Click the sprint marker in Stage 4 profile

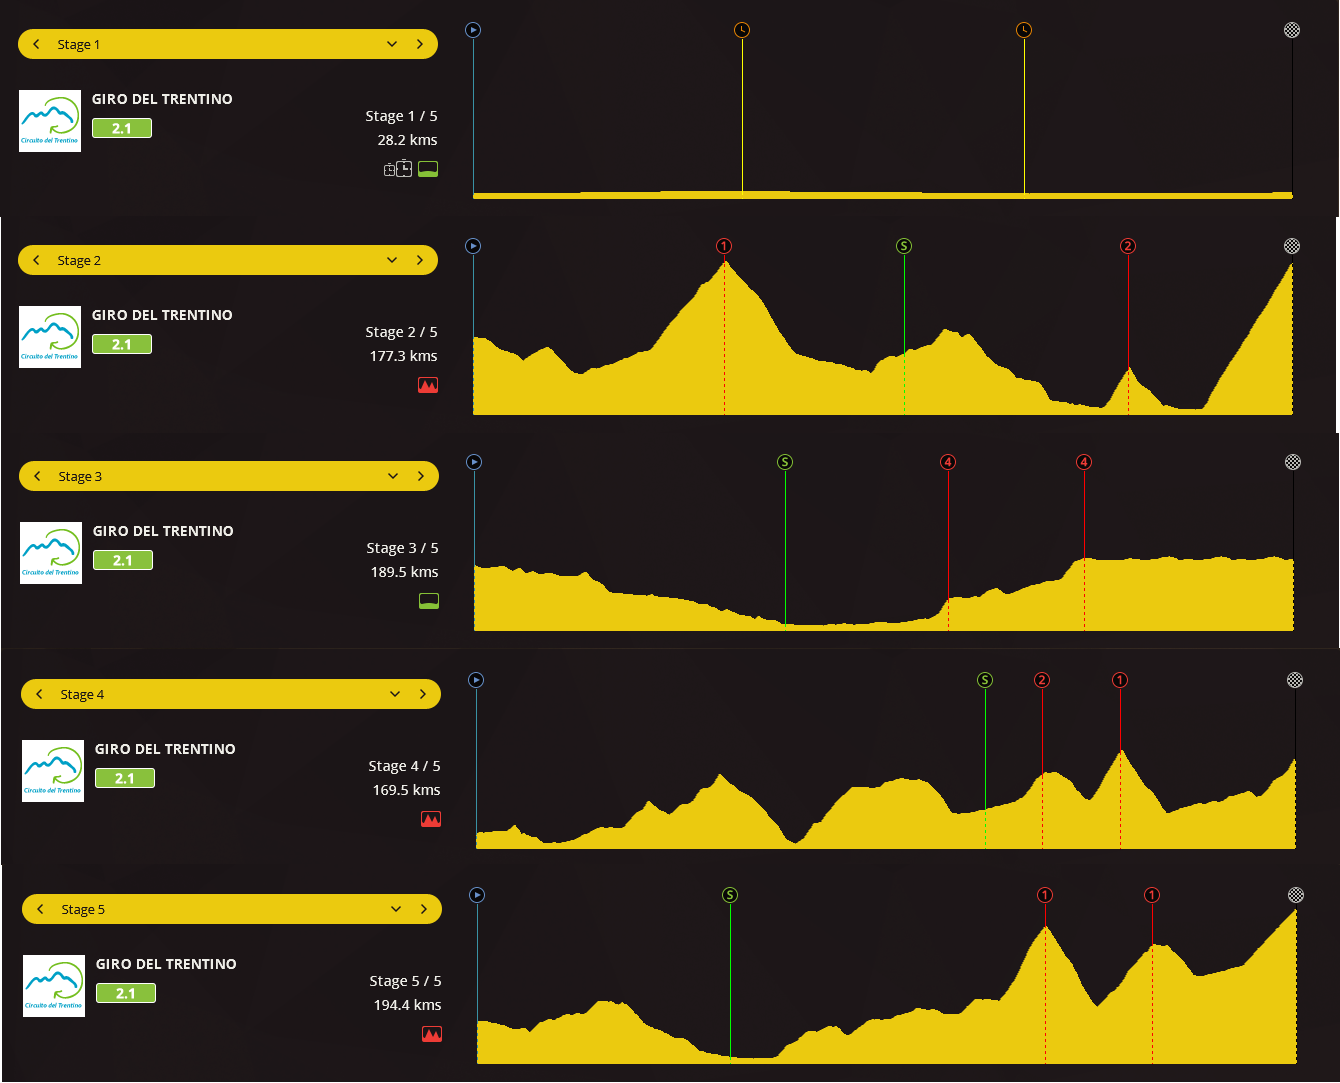click(985, 680)
